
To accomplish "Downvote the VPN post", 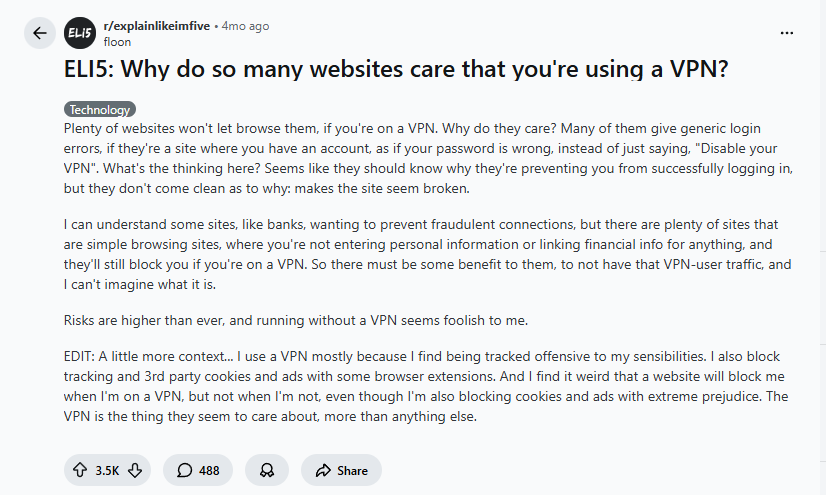I will [135, 470].
